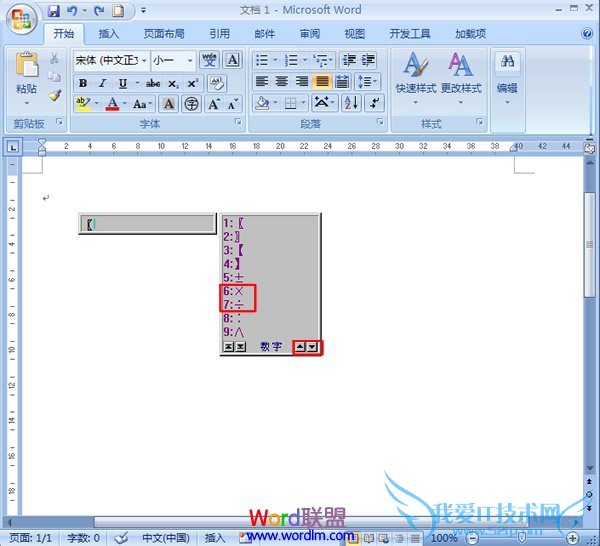
Task: Open the Quick Styles gallery
Action: pos(415,74)
